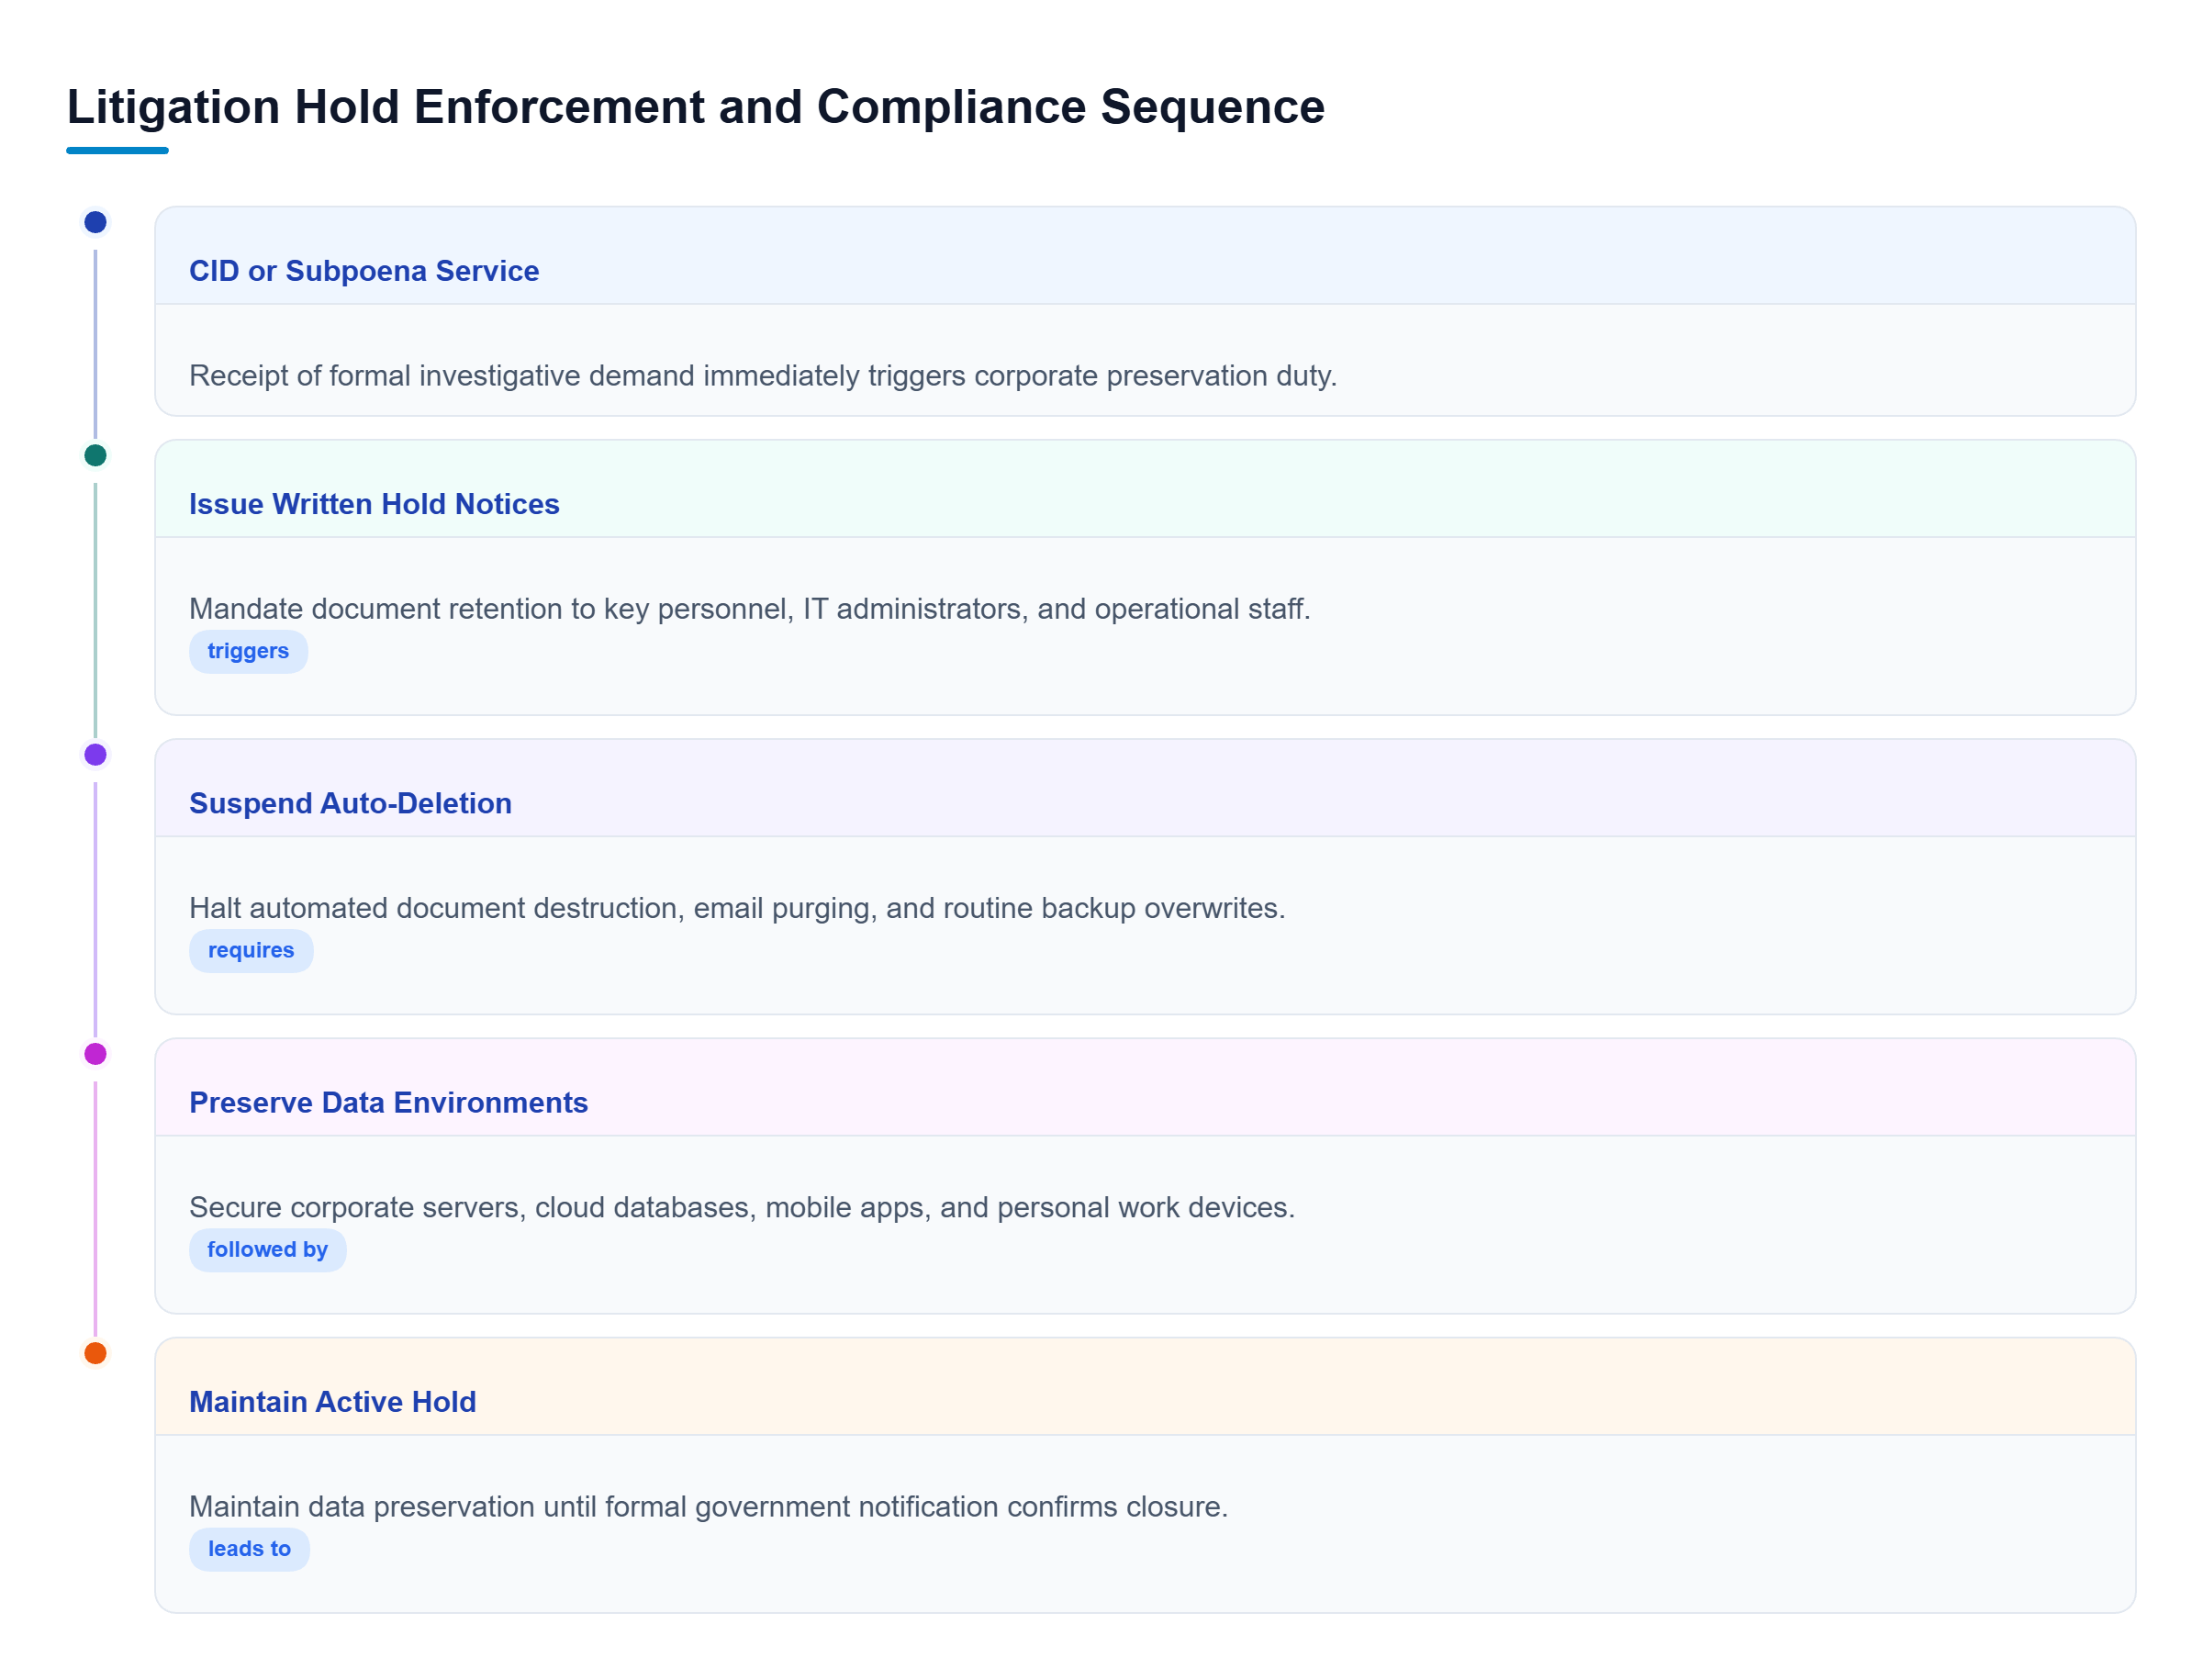Click the Maintain Active Hold heading

tap(332, 1401)
